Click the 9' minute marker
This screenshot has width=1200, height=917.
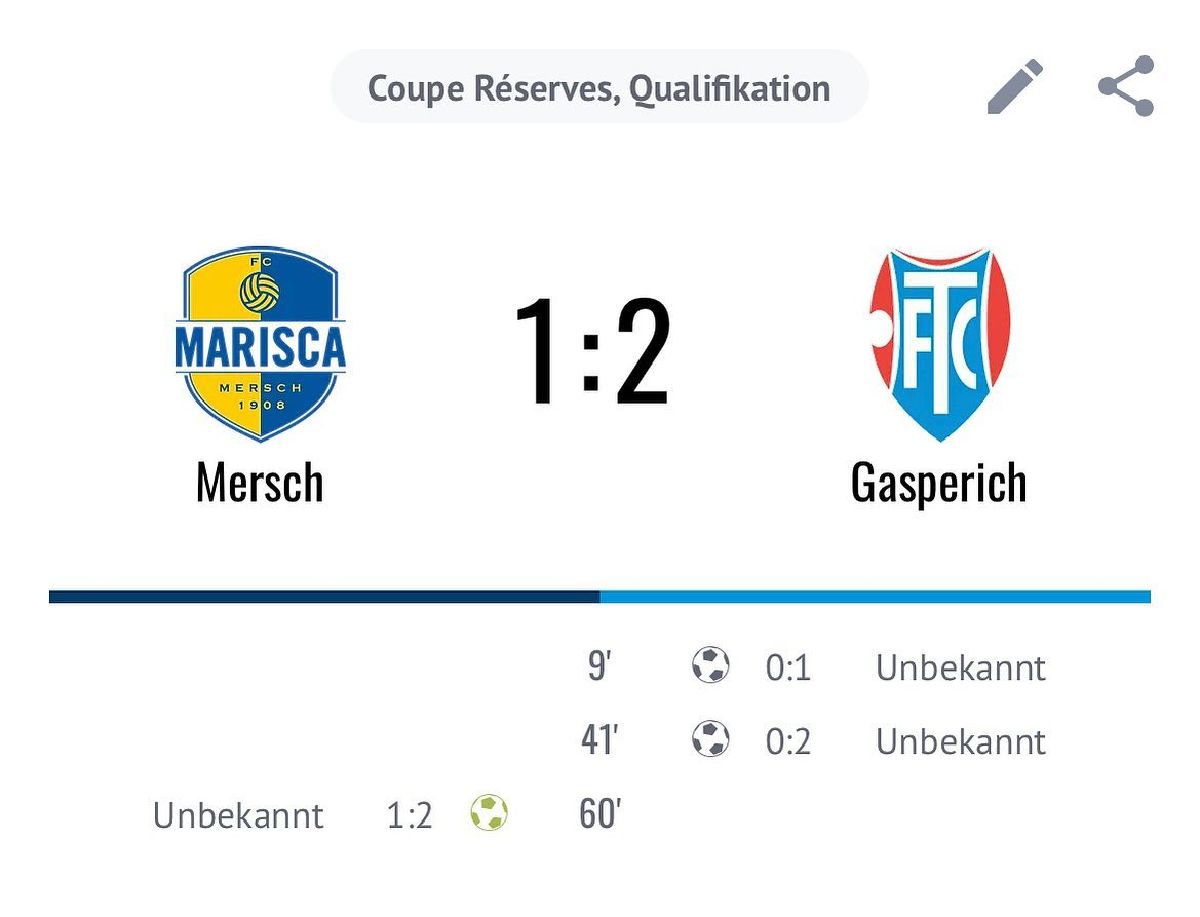click(599, 665)
